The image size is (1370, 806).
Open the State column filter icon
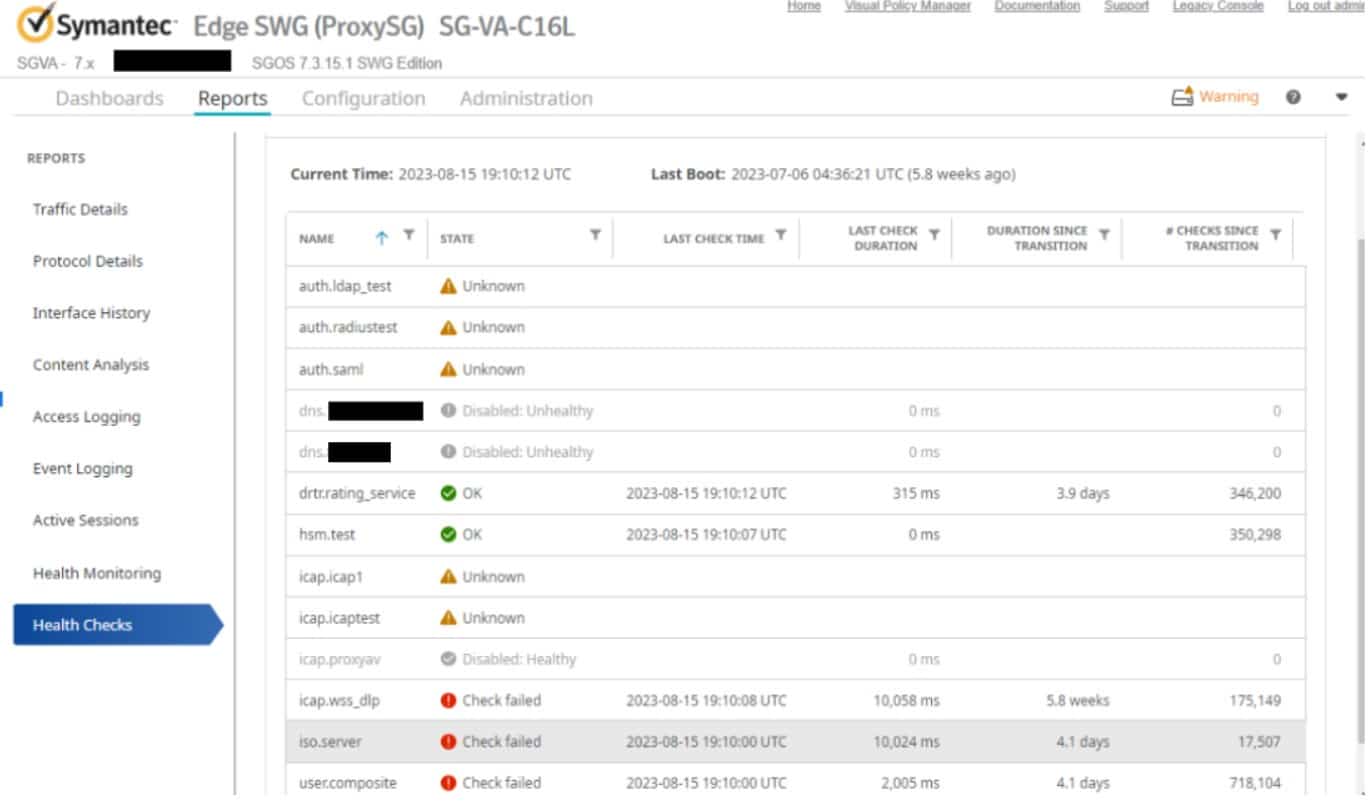[x=595, y=235]
